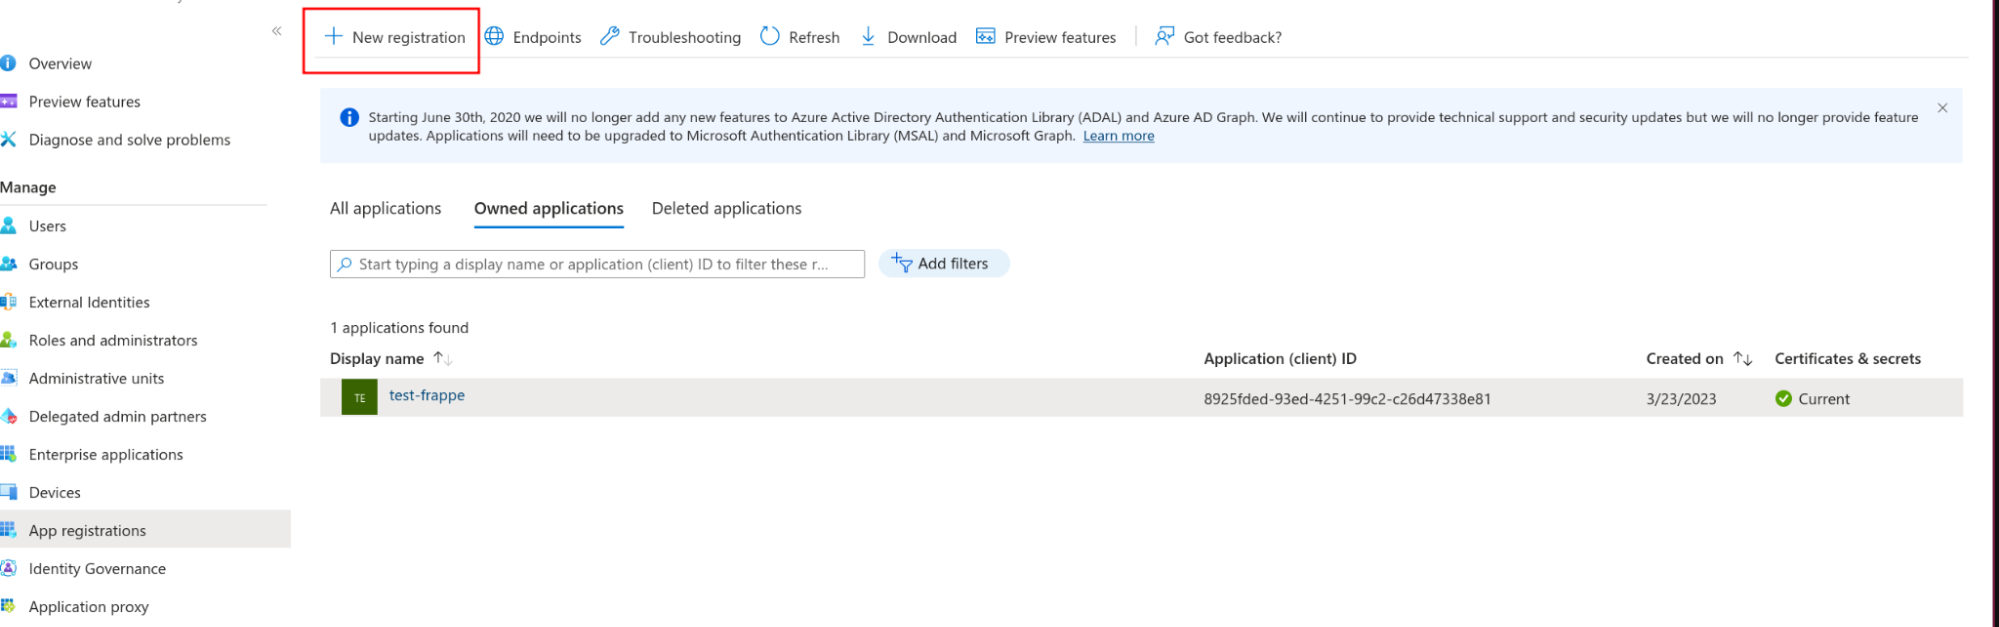This screenshot has height=627, width=1999.
Task: Click the TE application thumbnail
Action: click(x=360, y=397)
